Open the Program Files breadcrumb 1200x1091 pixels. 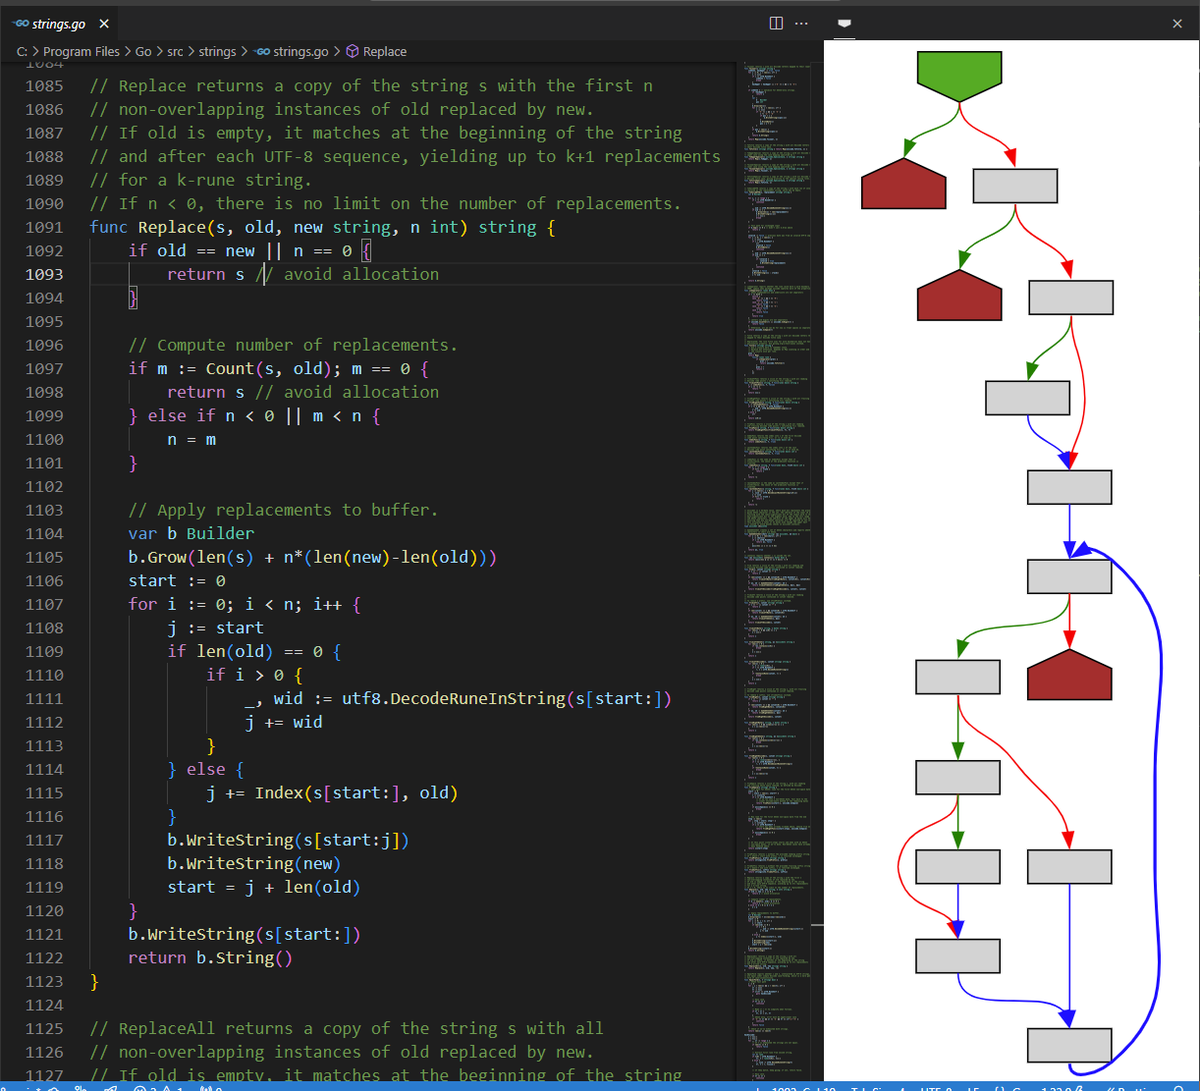(x=81, y=51)
